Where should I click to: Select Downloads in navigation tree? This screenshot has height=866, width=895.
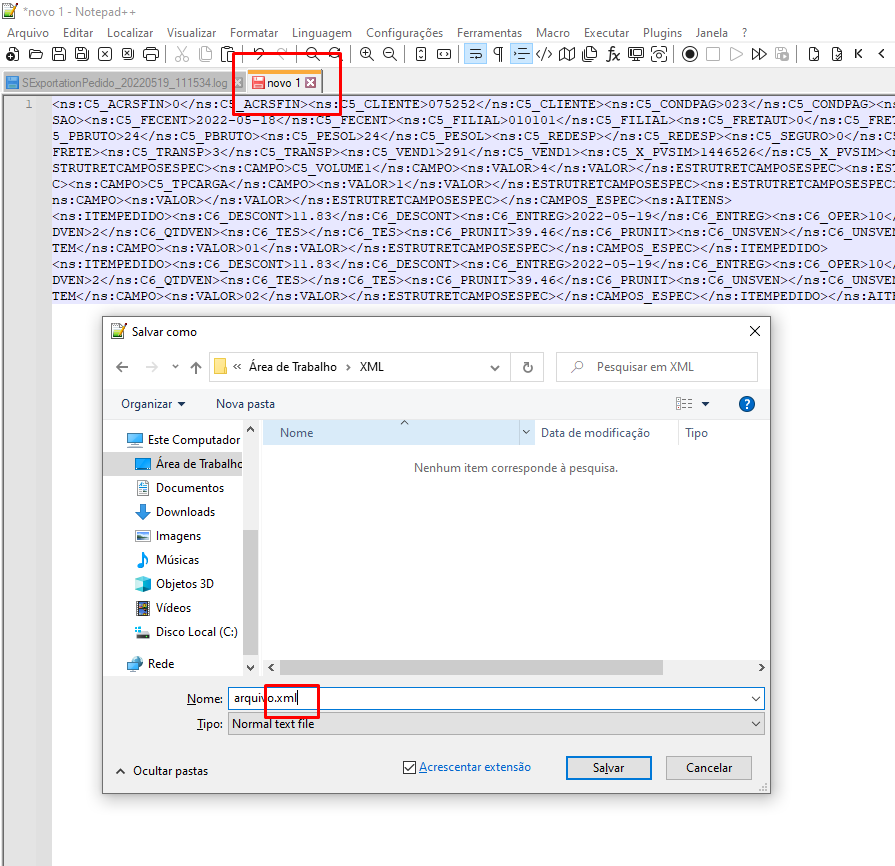[175, 512]
